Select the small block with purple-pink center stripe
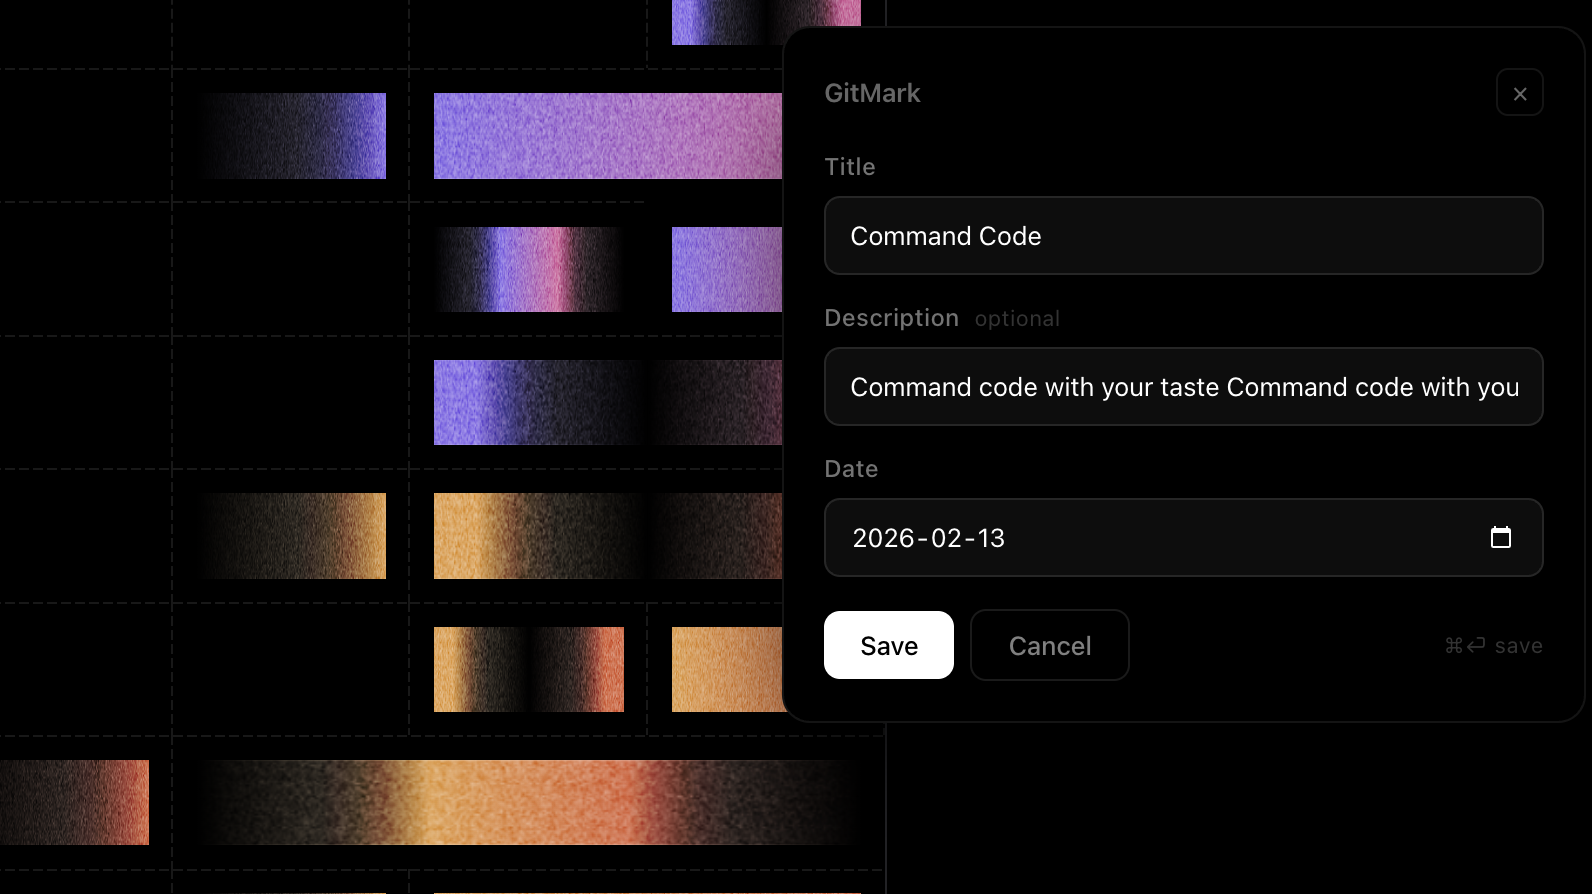The height and width of the screenshot is (894, 1592). pyautogui.click(x=529, y=269)
